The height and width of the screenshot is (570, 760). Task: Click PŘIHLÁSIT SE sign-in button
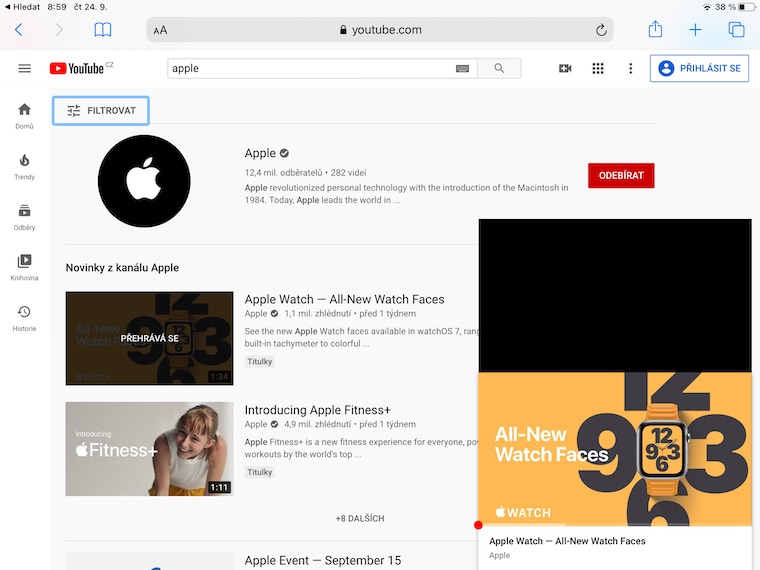[699, 68]
